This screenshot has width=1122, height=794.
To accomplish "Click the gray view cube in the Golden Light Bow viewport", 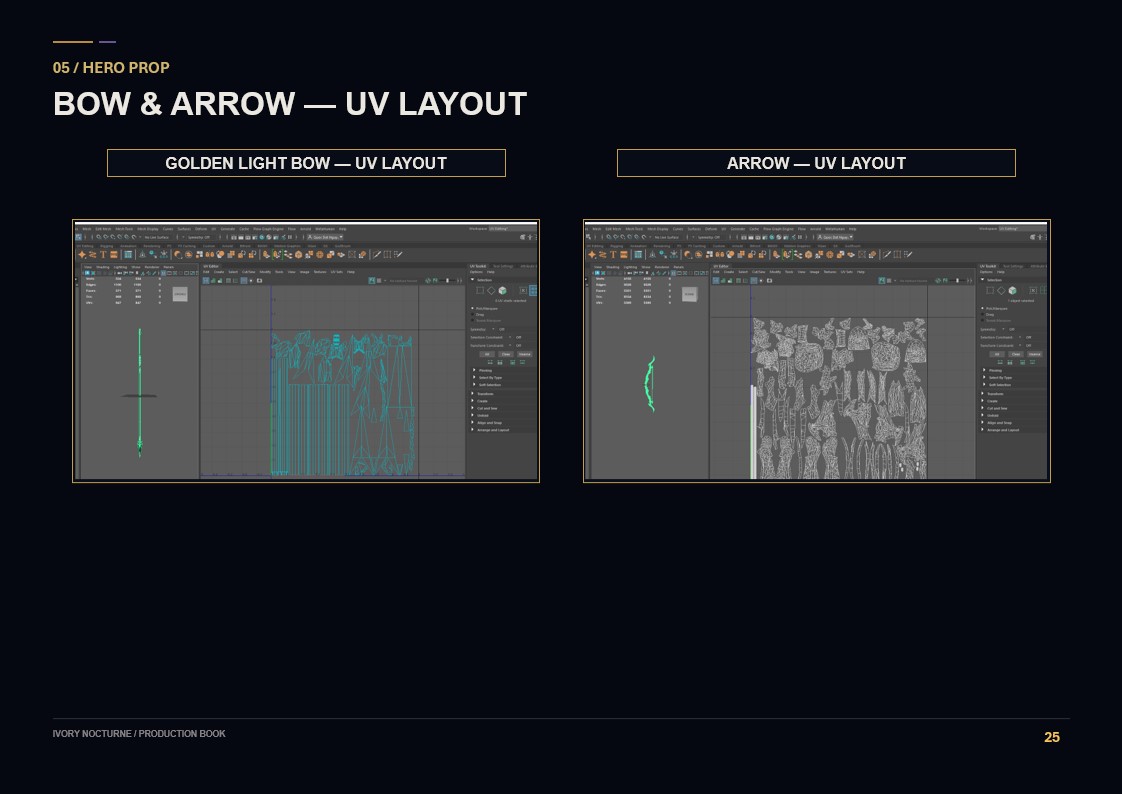I will [180, 294].
